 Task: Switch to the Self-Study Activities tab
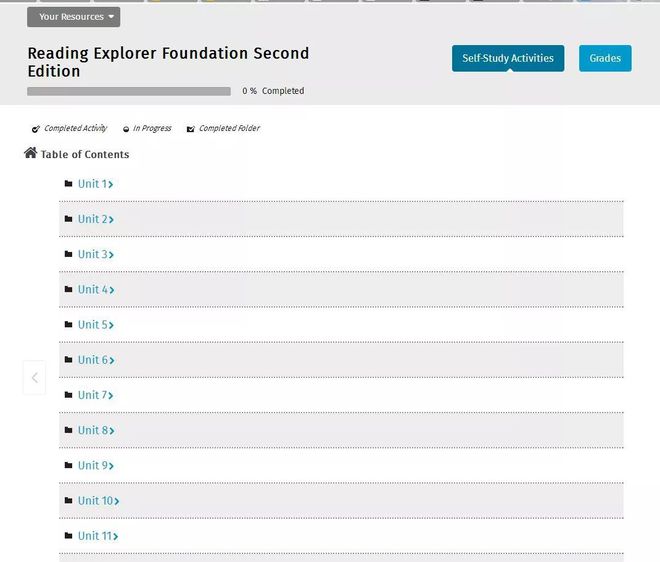point(508,58)
